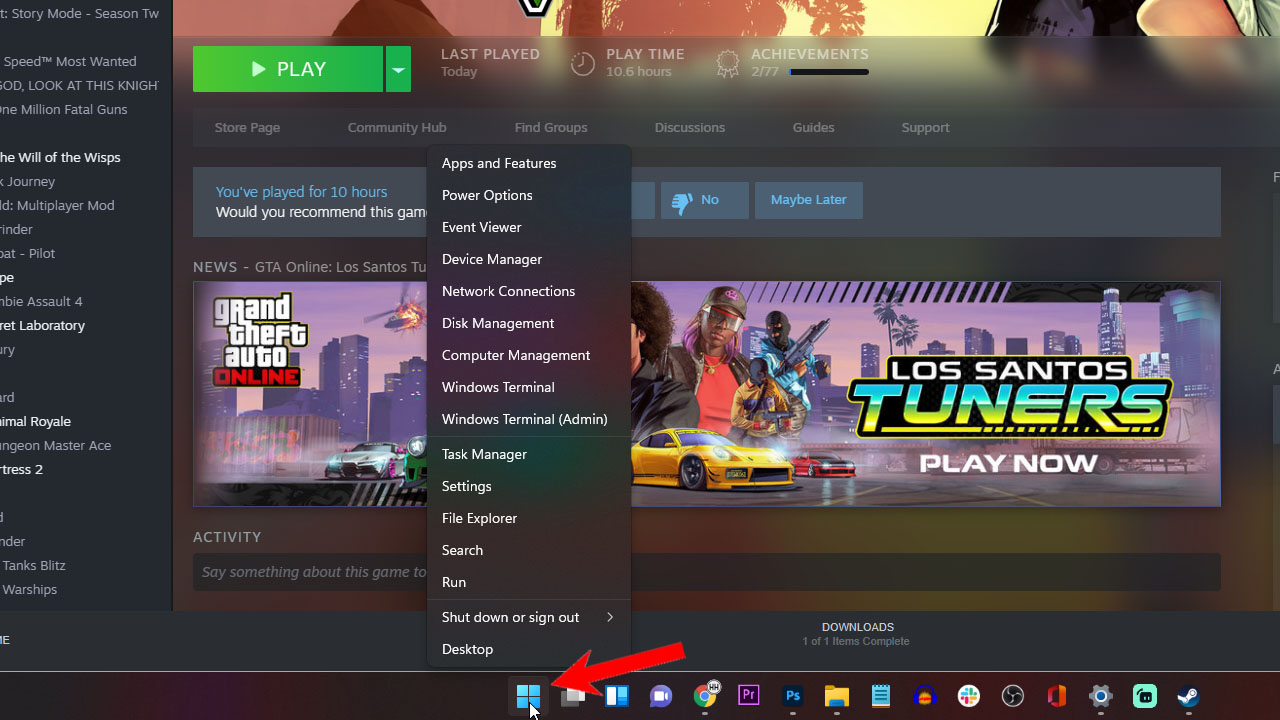
Task: Open Slack from the taskbar
Action: (x=968, y=696)
